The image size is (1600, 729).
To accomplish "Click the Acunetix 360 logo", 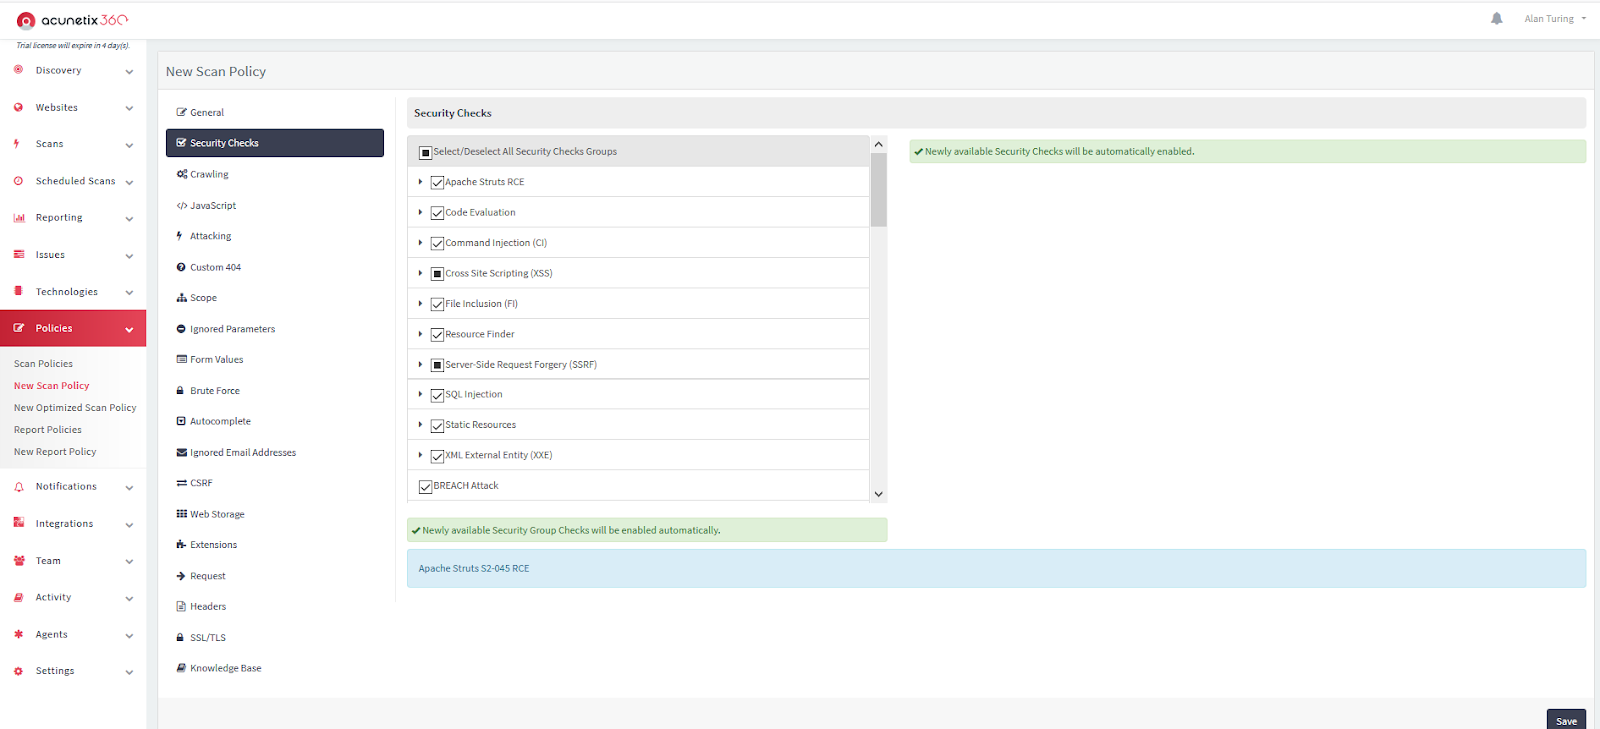I will tap(72, 20).
